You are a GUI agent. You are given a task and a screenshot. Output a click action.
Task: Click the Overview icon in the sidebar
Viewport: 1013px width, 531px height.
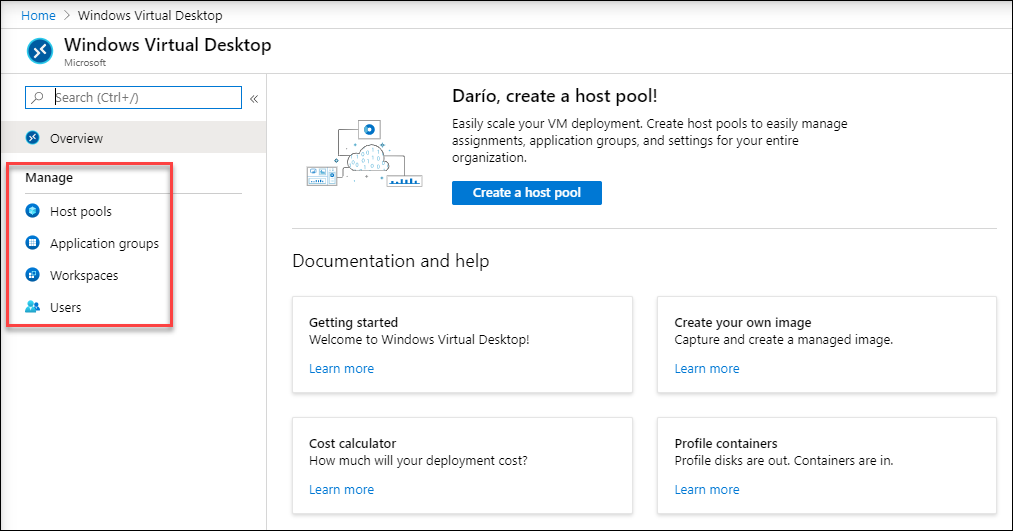(x=32, y=138)
